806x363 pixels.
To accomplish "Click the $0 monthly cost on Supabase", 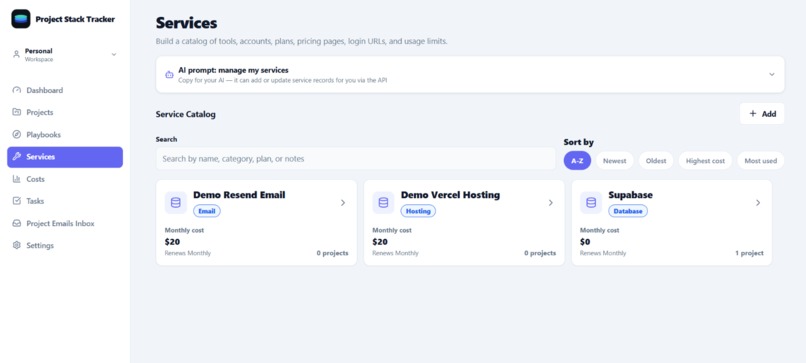I will point(585,242).
